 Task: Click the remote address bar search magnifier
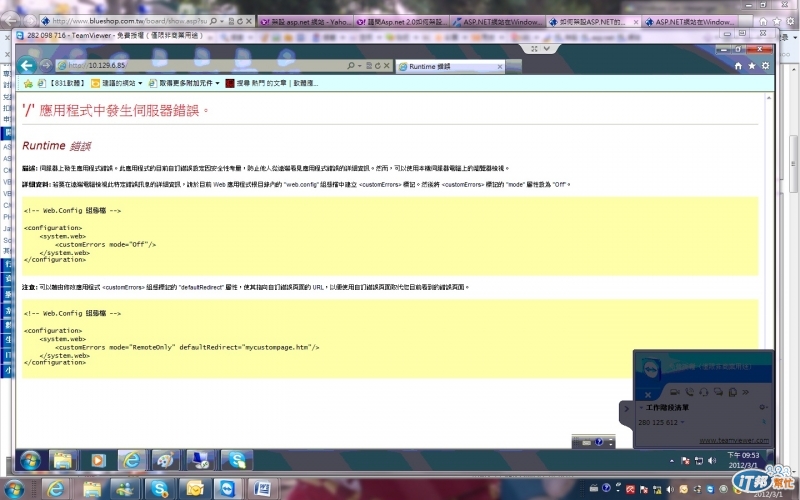(351, 65)
